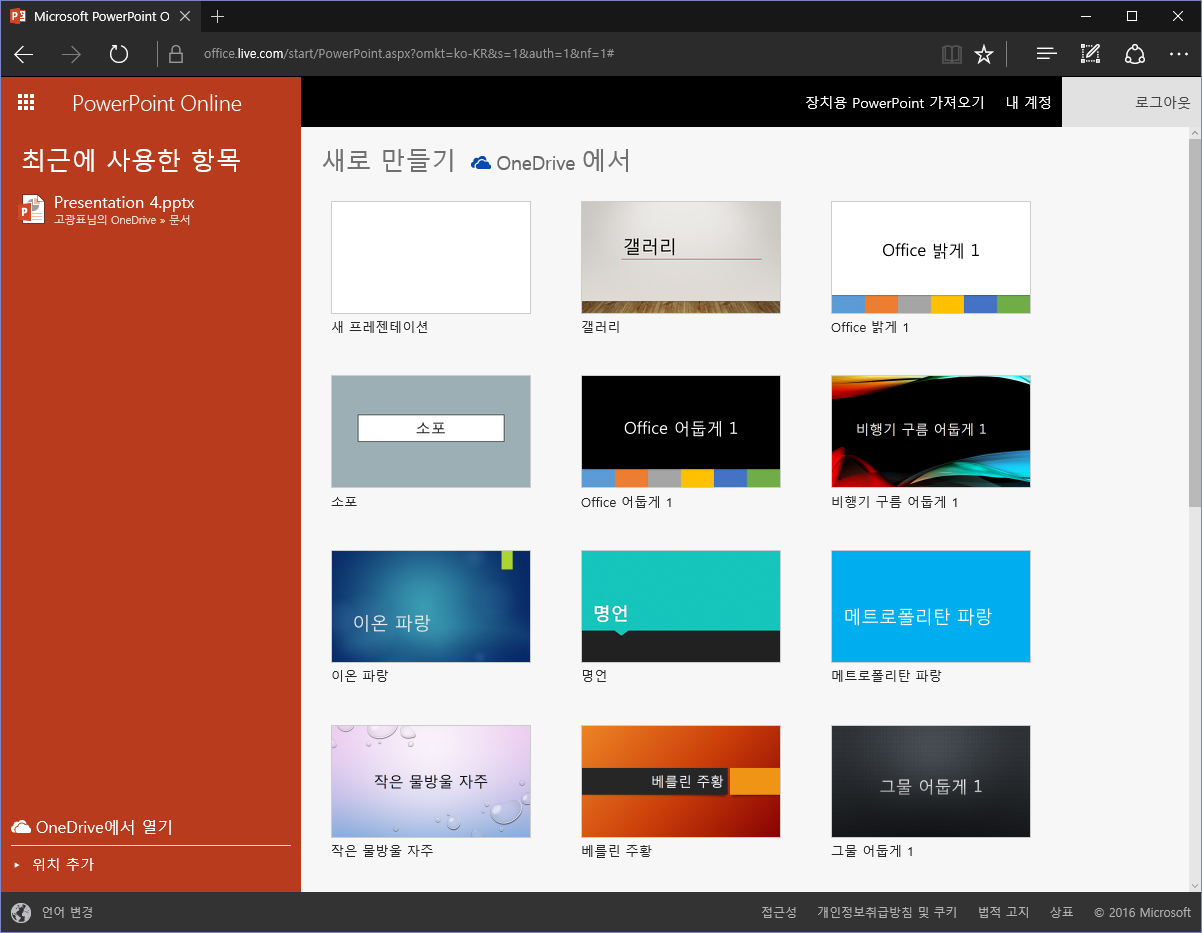The height and width of the screenshot is (933, 1202).
Task: Click the 소포 caption under thumbnail
Action: pos(344,502)
